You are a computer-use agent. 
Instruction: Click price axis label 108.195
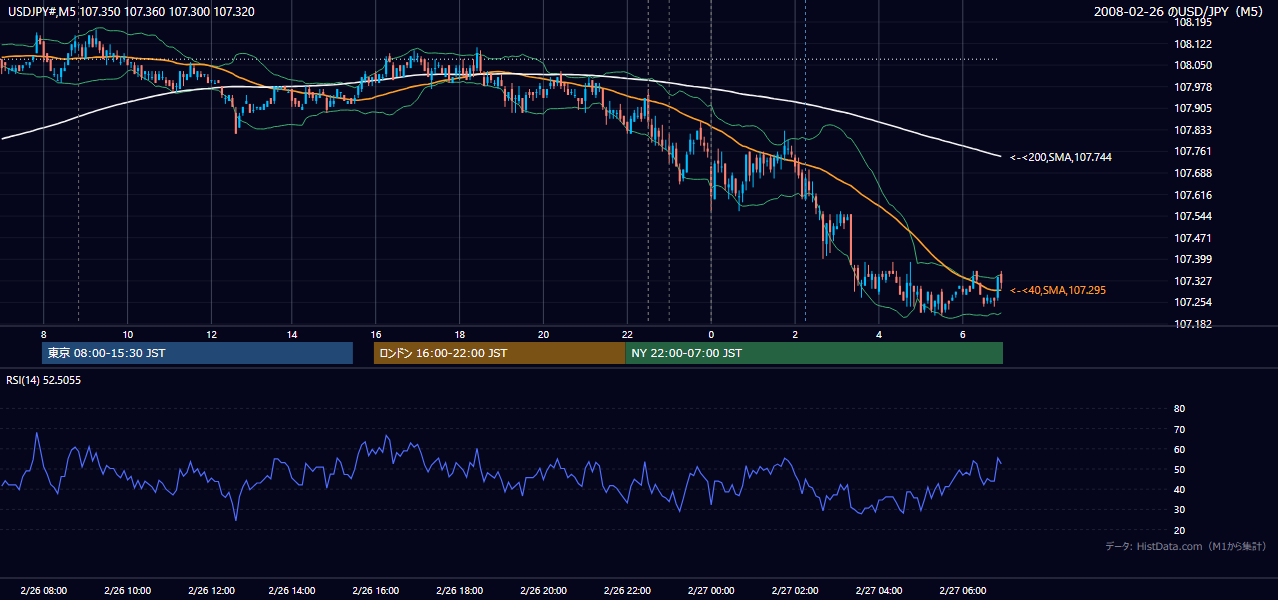pyautogui.click(x=1193, y=22)
